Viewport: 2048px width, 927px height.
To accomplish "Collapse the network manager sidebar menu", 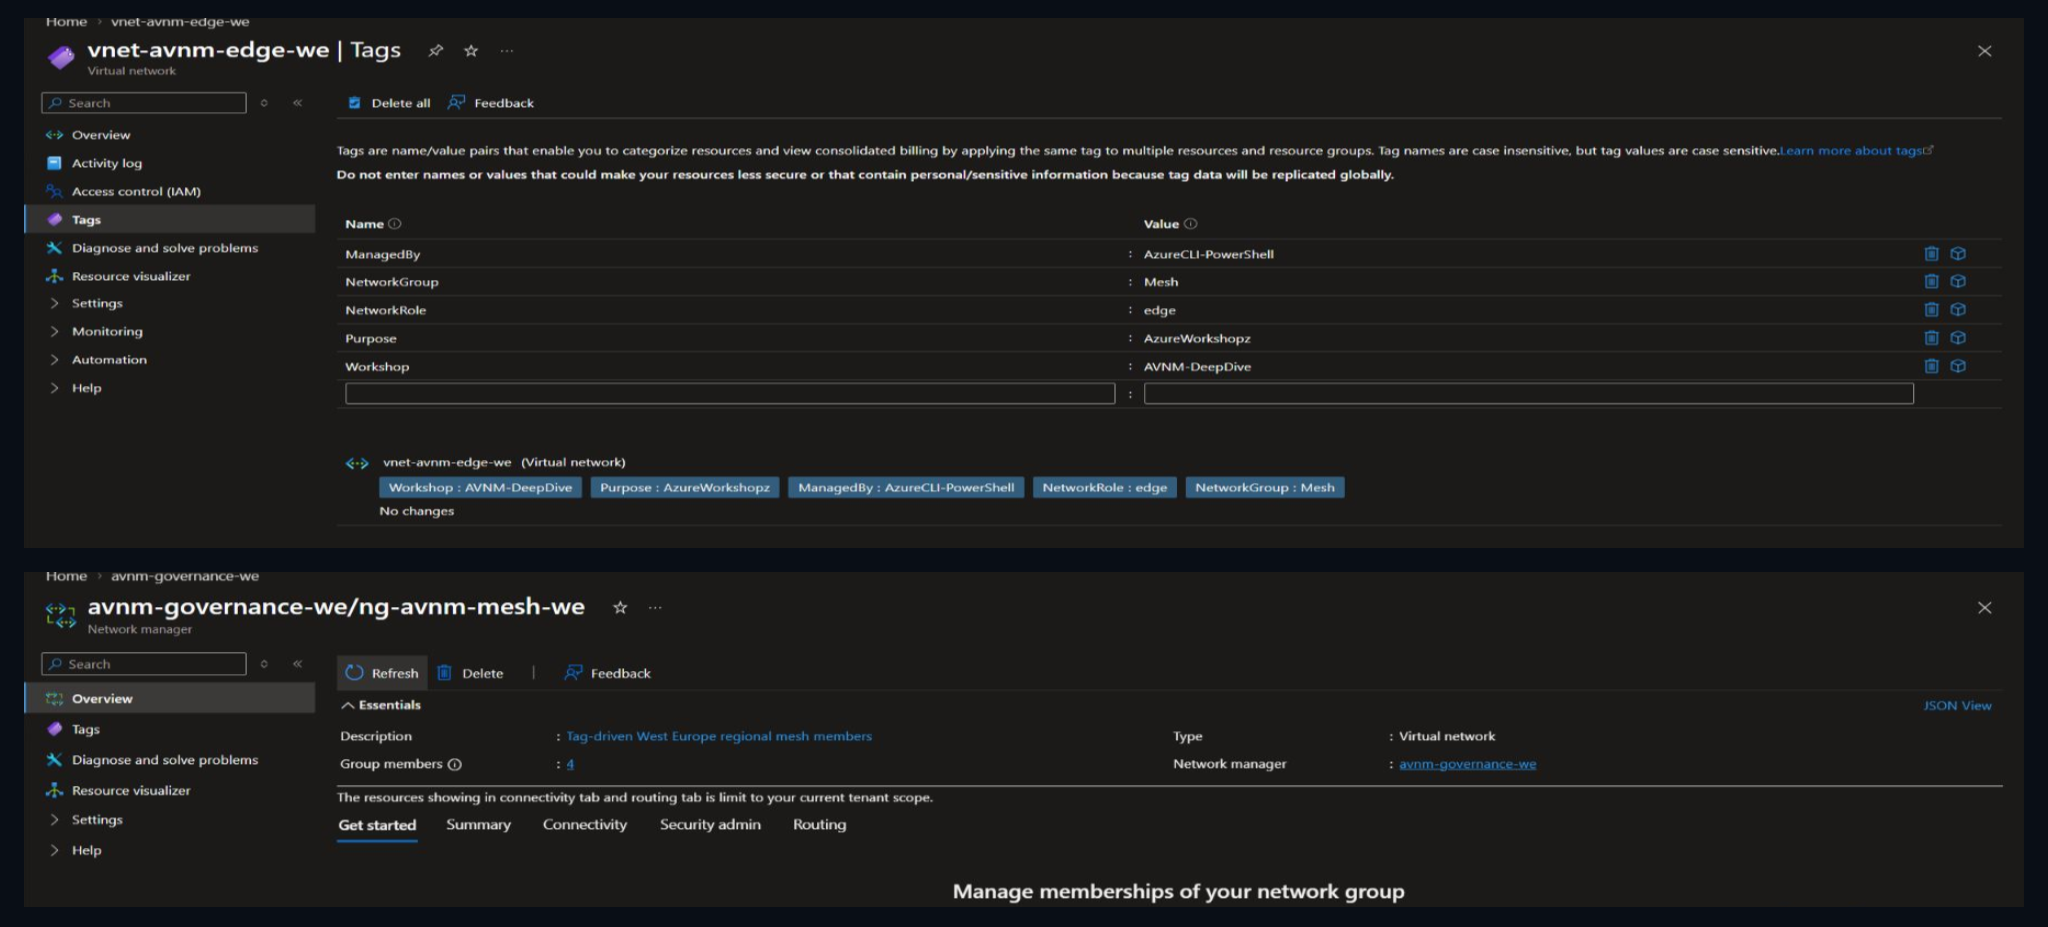I will click(297, 664).
